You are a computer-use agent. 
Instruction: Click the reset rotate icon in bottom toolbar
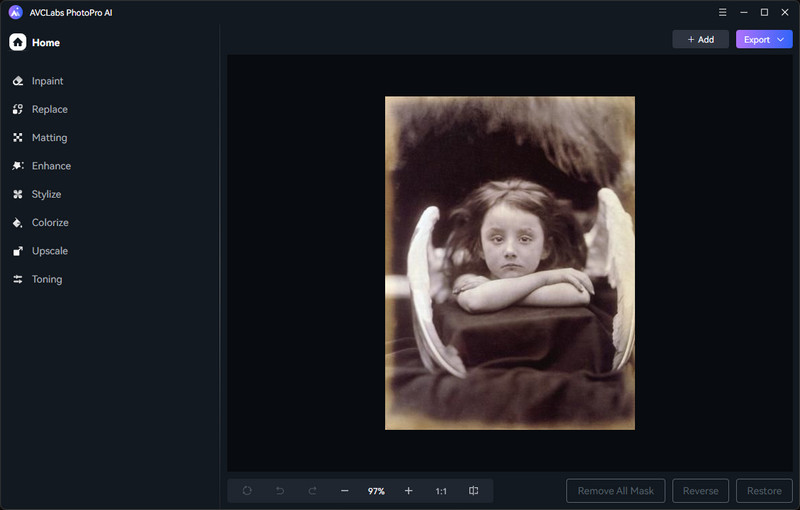[247, 491]
